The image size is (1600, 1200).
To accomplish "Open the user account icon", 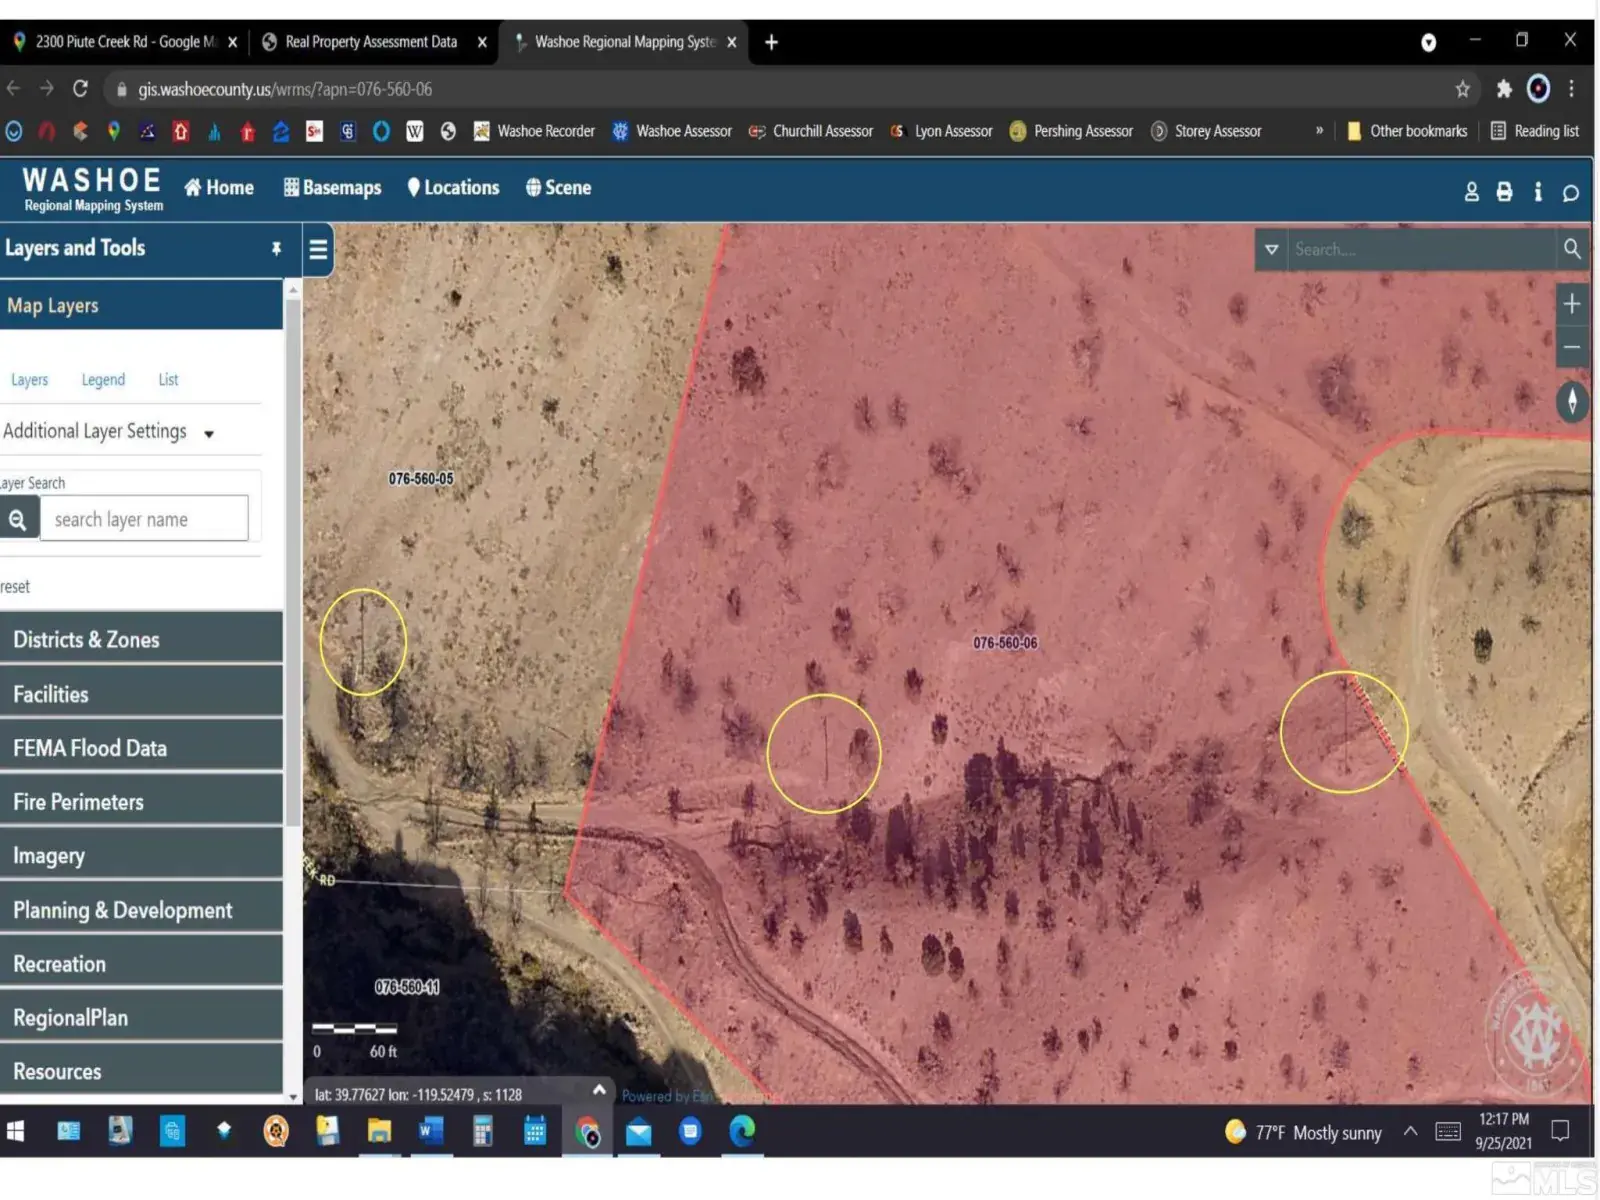I will (1471, 191).
